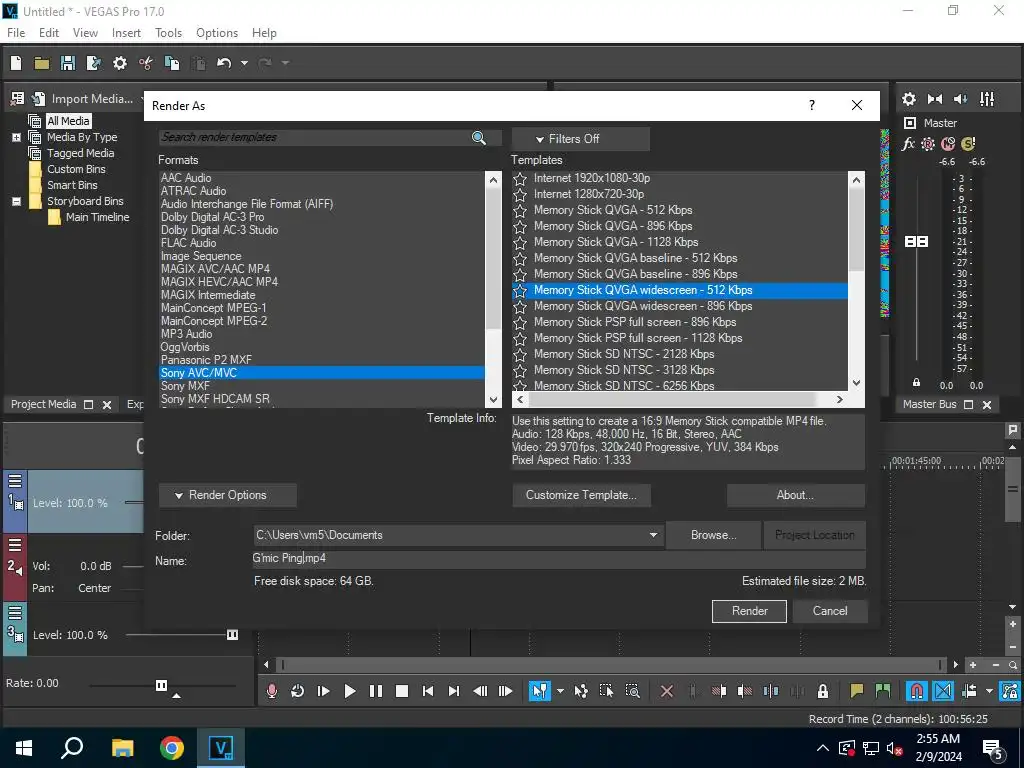
Task: Open the Folder path dropdown arrow
Action: 653,535
